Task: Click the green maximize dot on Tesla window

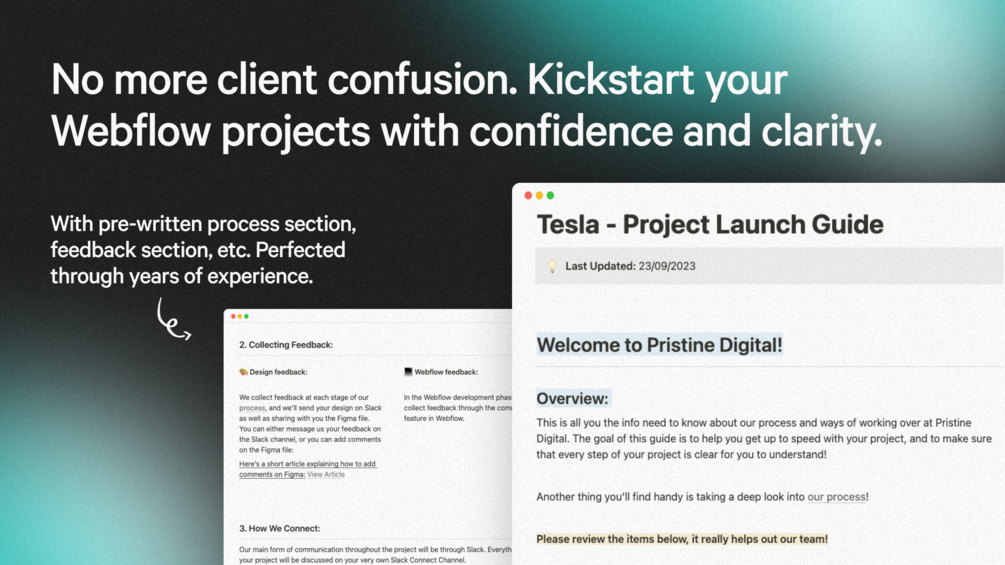Action: click(550, 195)
